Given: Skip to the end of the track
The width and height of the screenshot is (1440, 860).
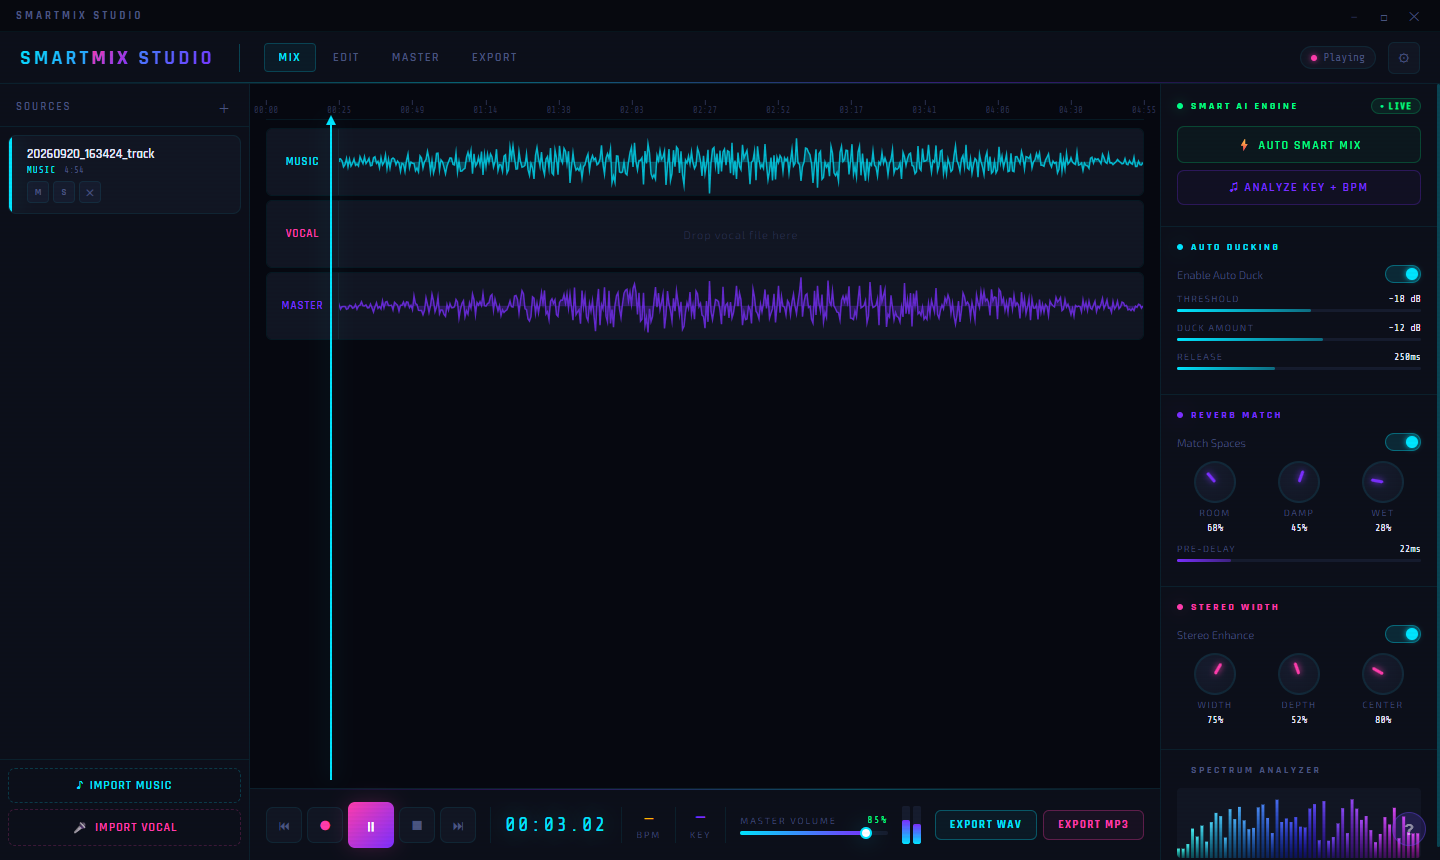Looking at the screenshot, I should 458,825.
